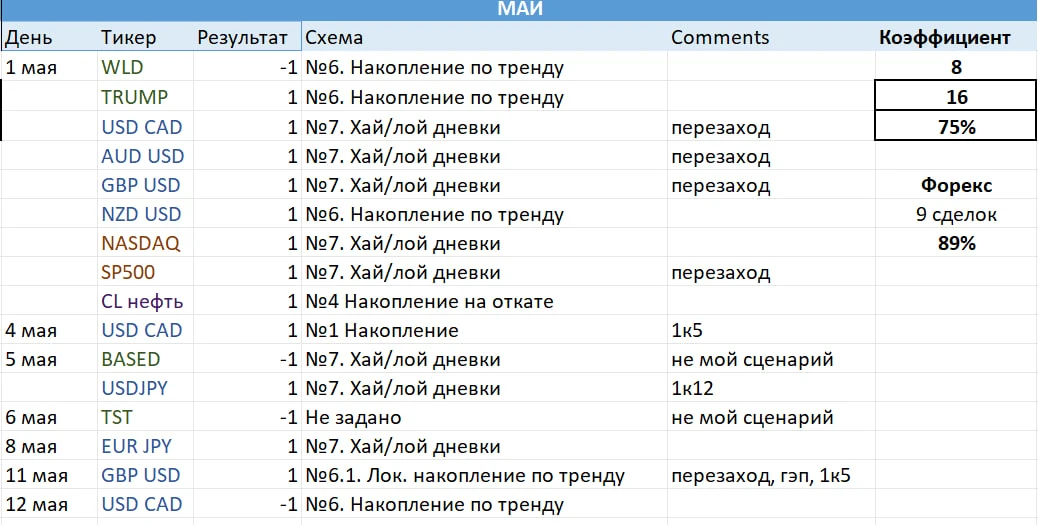Viewport: 1038px width, 525px height.
Task: Select scheme cell in EUR JPY row
Action: pos(484,446)
